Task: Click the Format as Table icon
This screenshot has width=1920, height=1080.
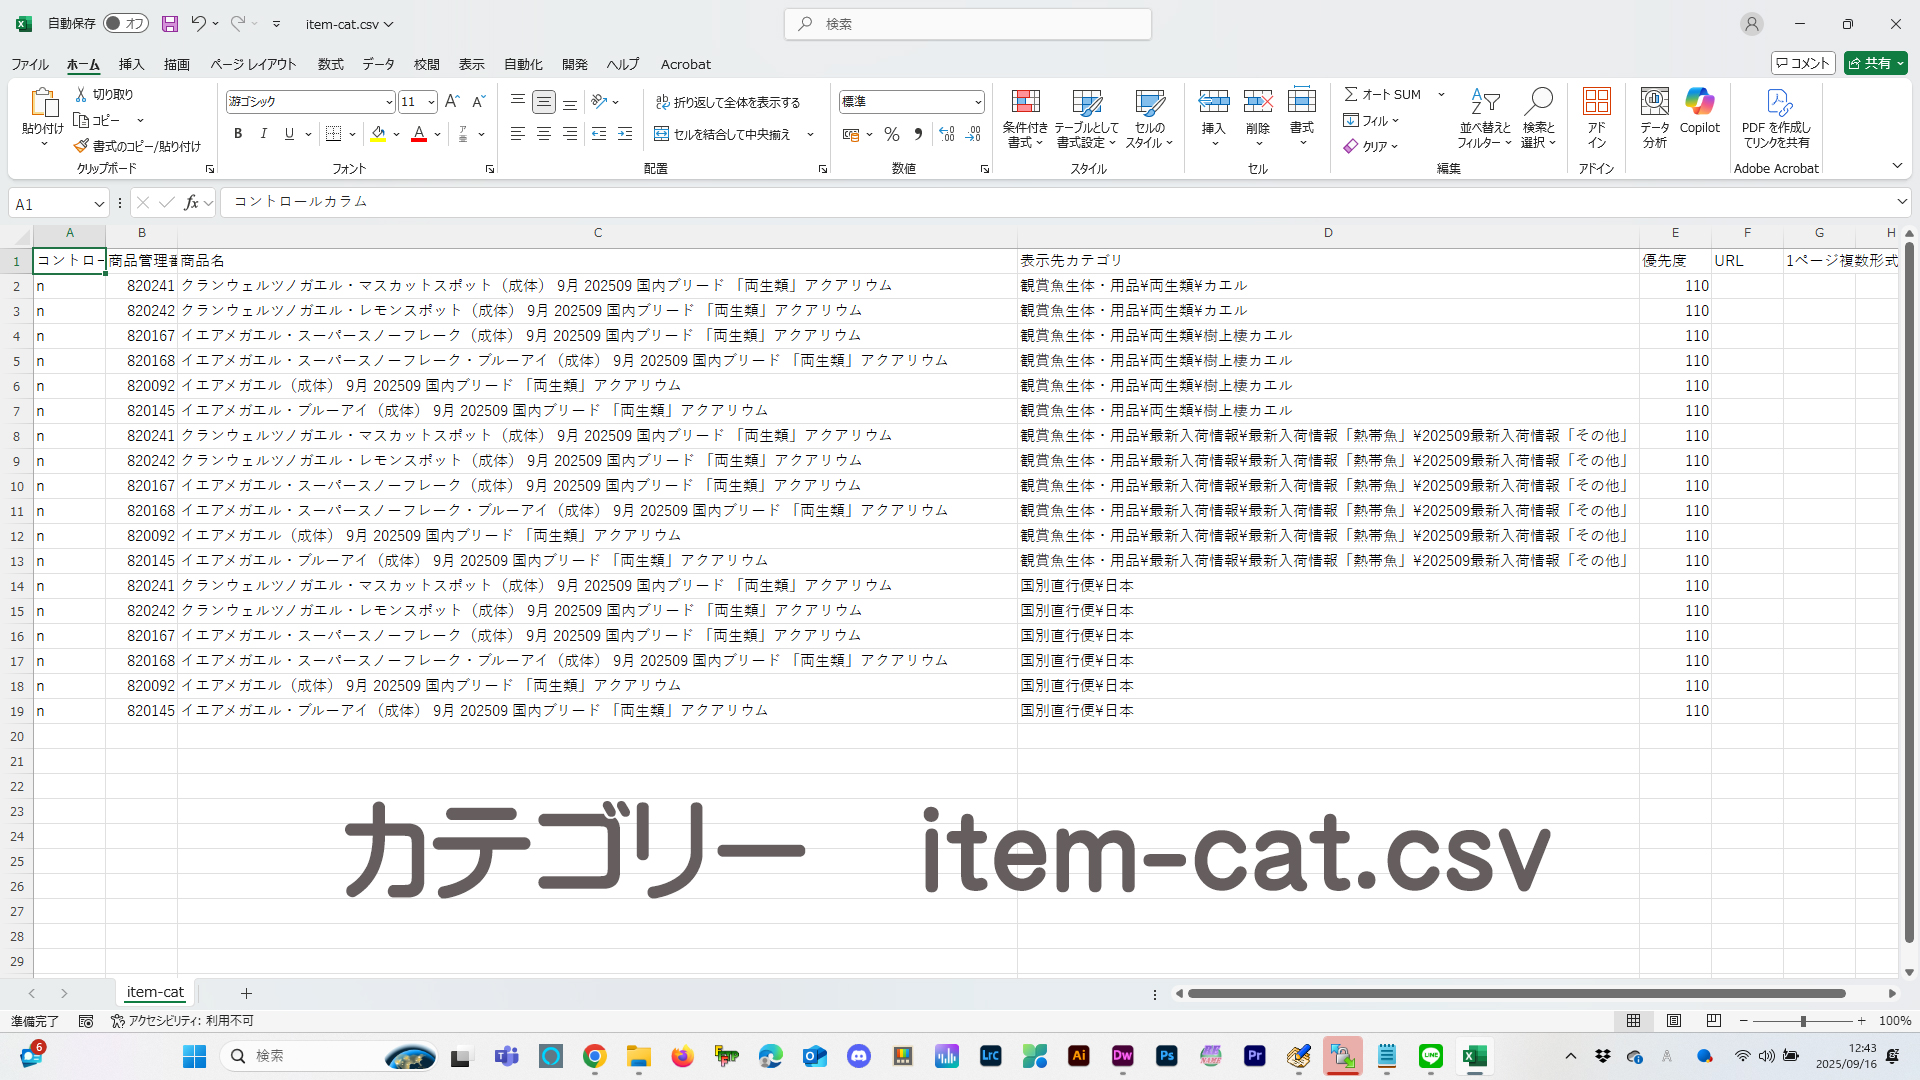Action: (1086, 102)
